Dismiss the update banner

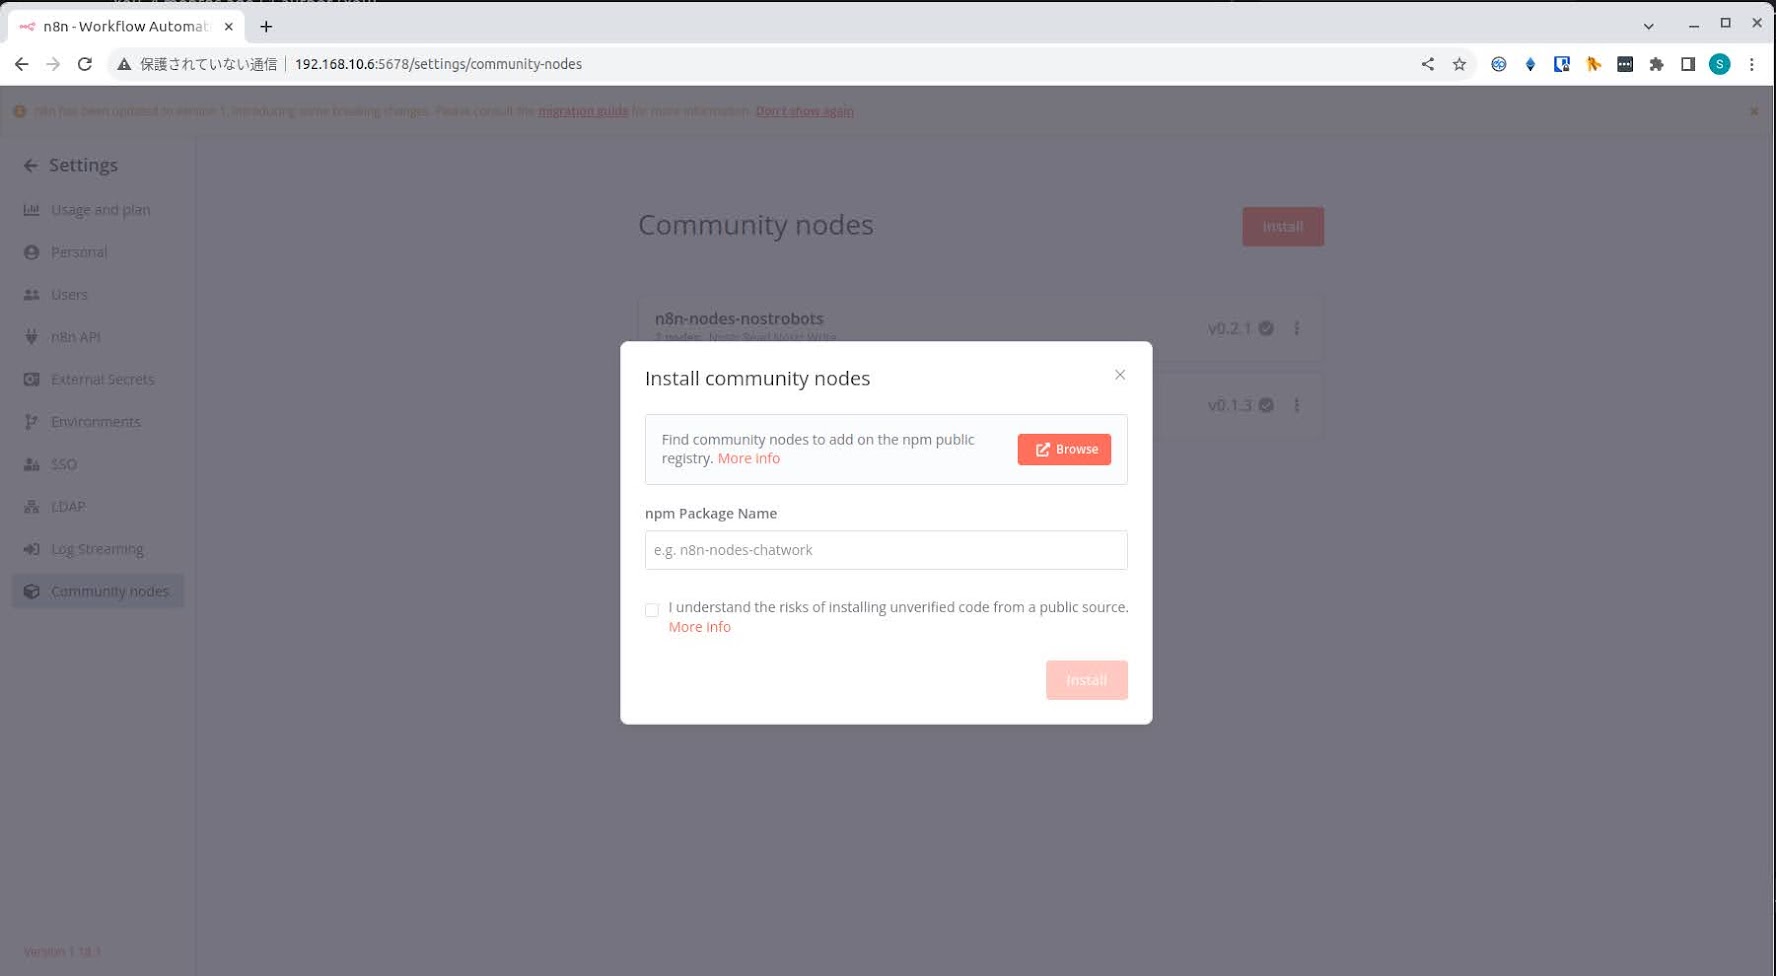(1754, 111)
